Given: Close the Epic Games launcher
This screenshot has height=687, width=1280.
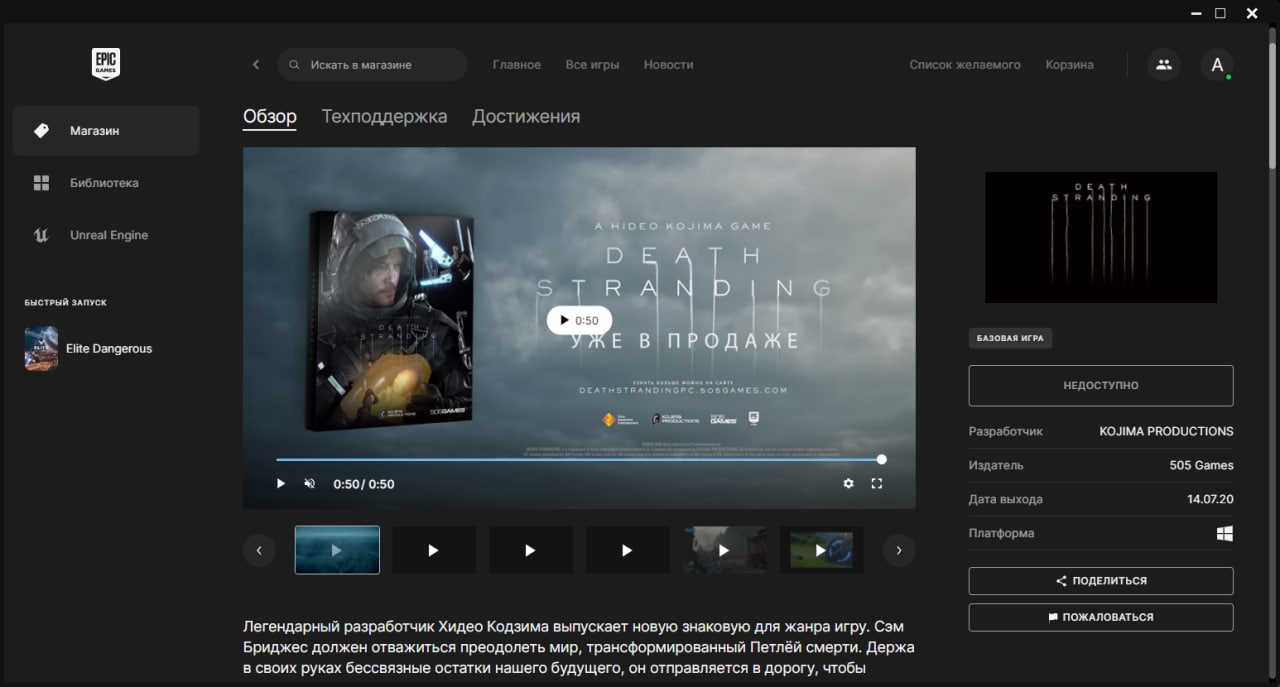Looking at the screenshot, I should coord(1252,13).
